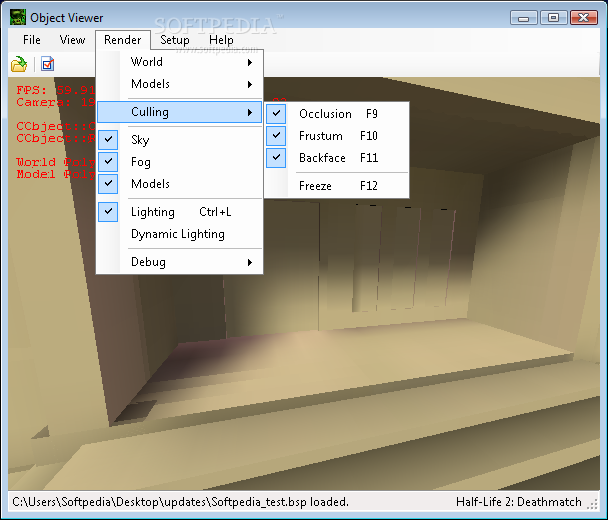Open the Setup menu
The image size is (608, 520).
click(x=175, y=40)
